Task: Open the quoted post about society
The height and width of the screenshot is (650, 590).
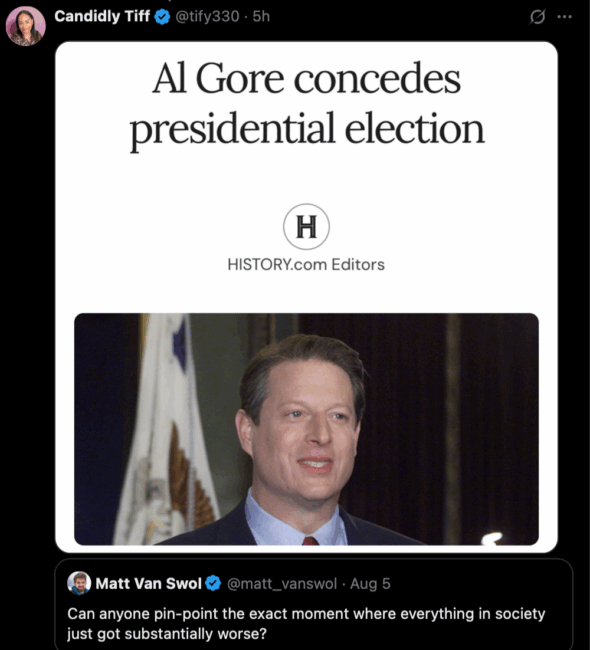Action: tap(314, 604)
